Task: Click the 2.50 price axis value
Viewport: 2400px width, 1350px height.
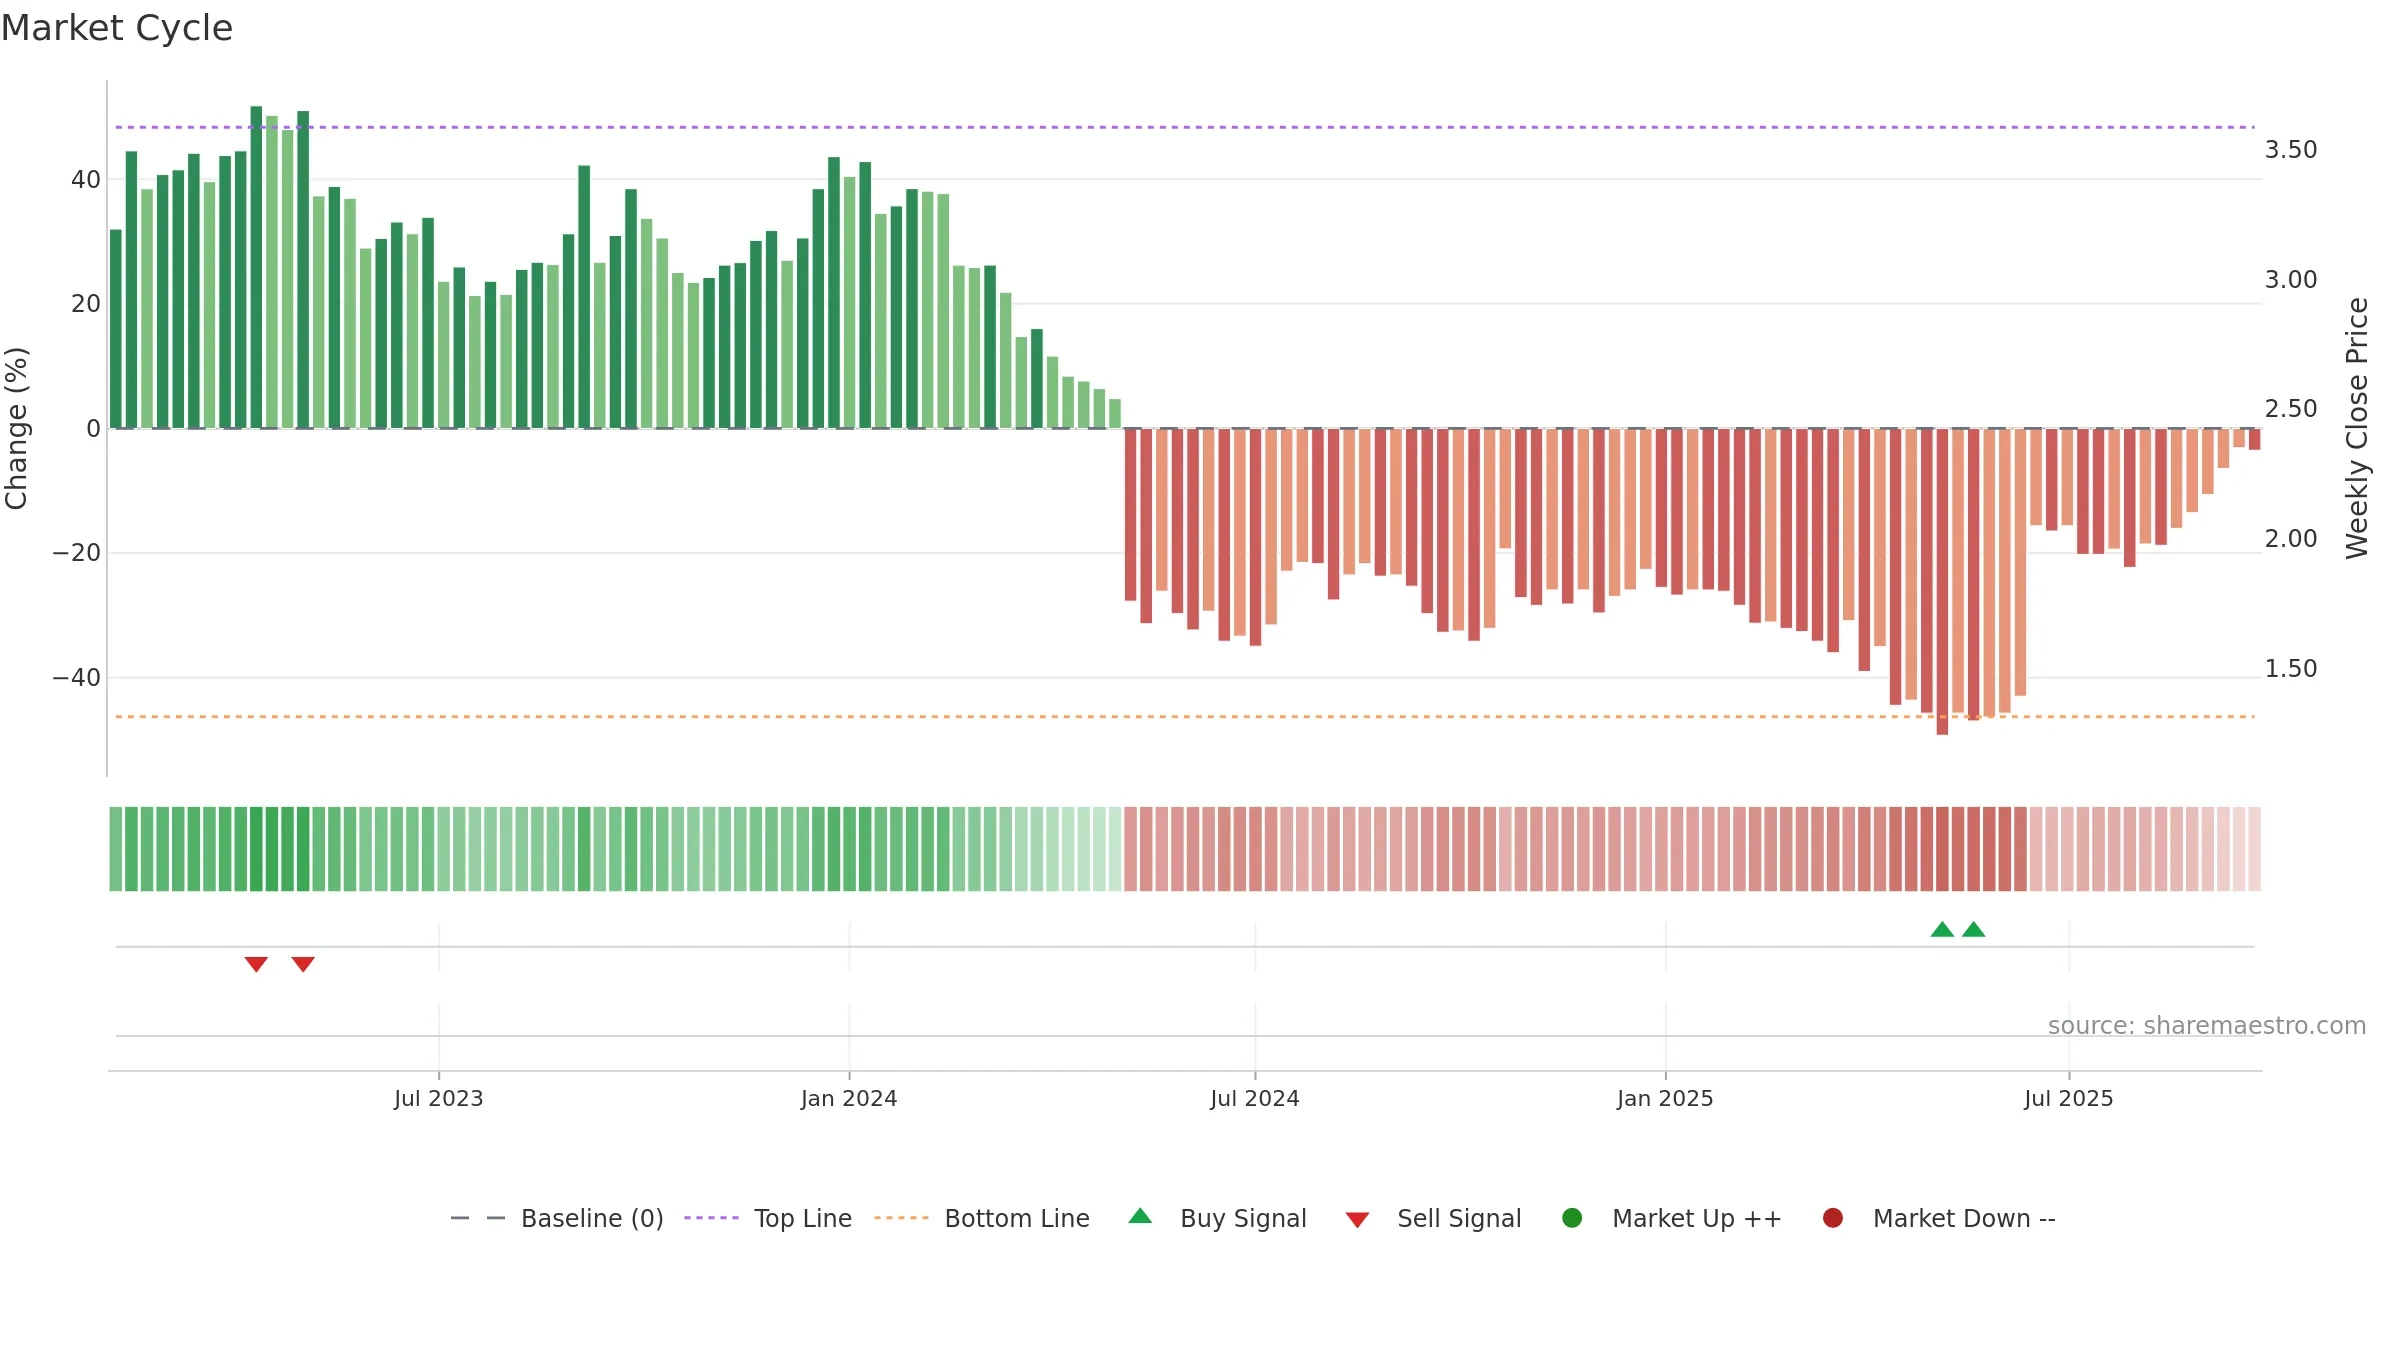Action: 2291,409
